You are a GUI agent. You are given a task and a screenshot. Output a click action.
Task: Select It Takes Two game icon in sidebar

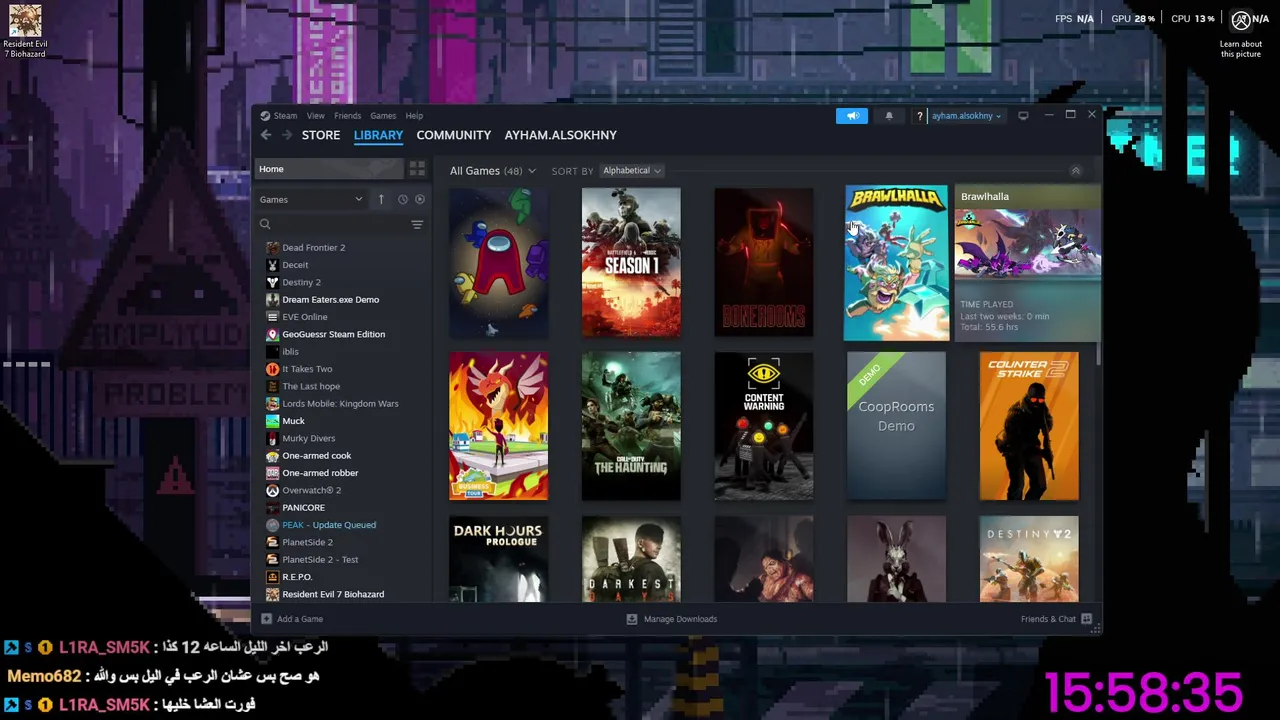click(x=272, y=369)
